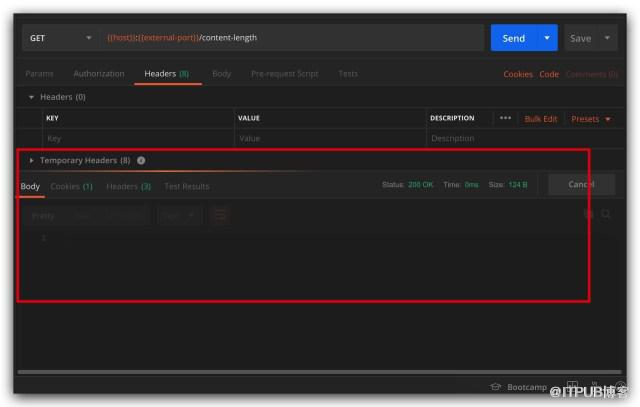The image size is (640, 407).
Task: Open the request Body tab
Action: 222,74
